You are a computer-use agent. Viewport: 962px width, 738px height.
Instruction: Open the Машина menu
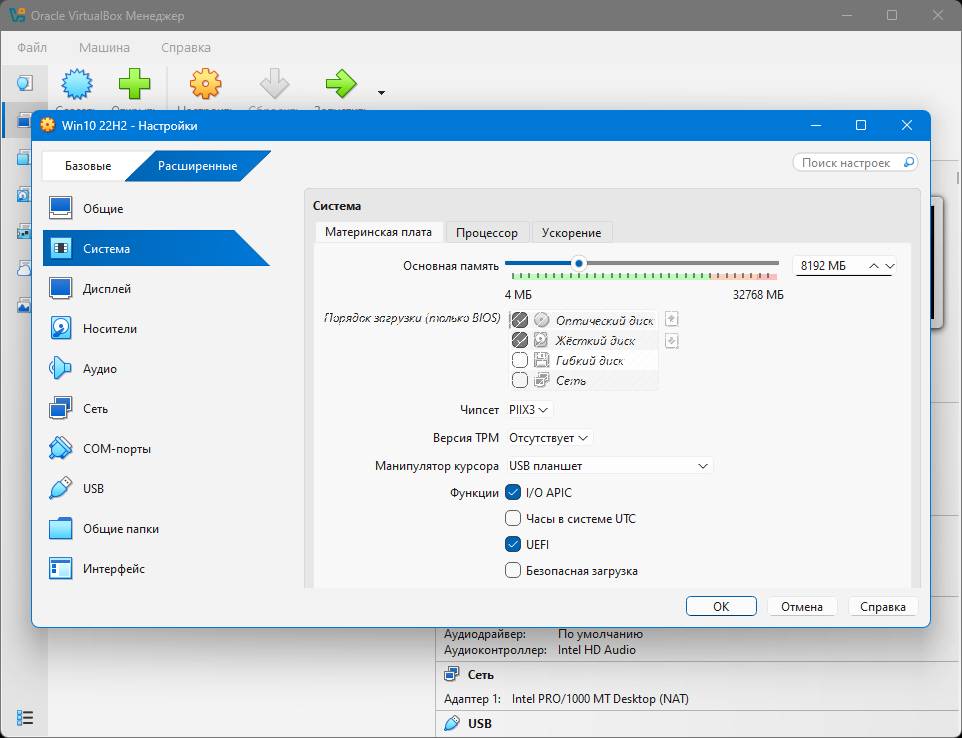pos(104,47)
